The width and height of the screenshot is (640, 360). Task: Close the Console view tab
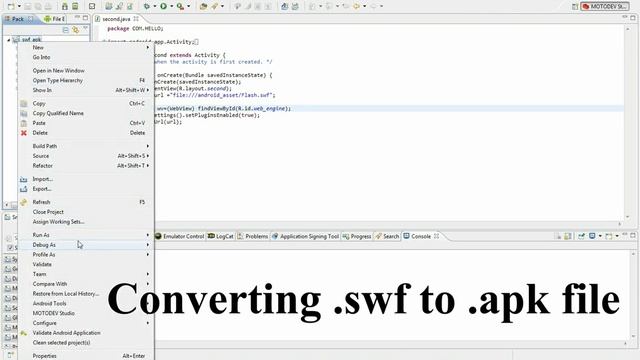tap(436, 236)
